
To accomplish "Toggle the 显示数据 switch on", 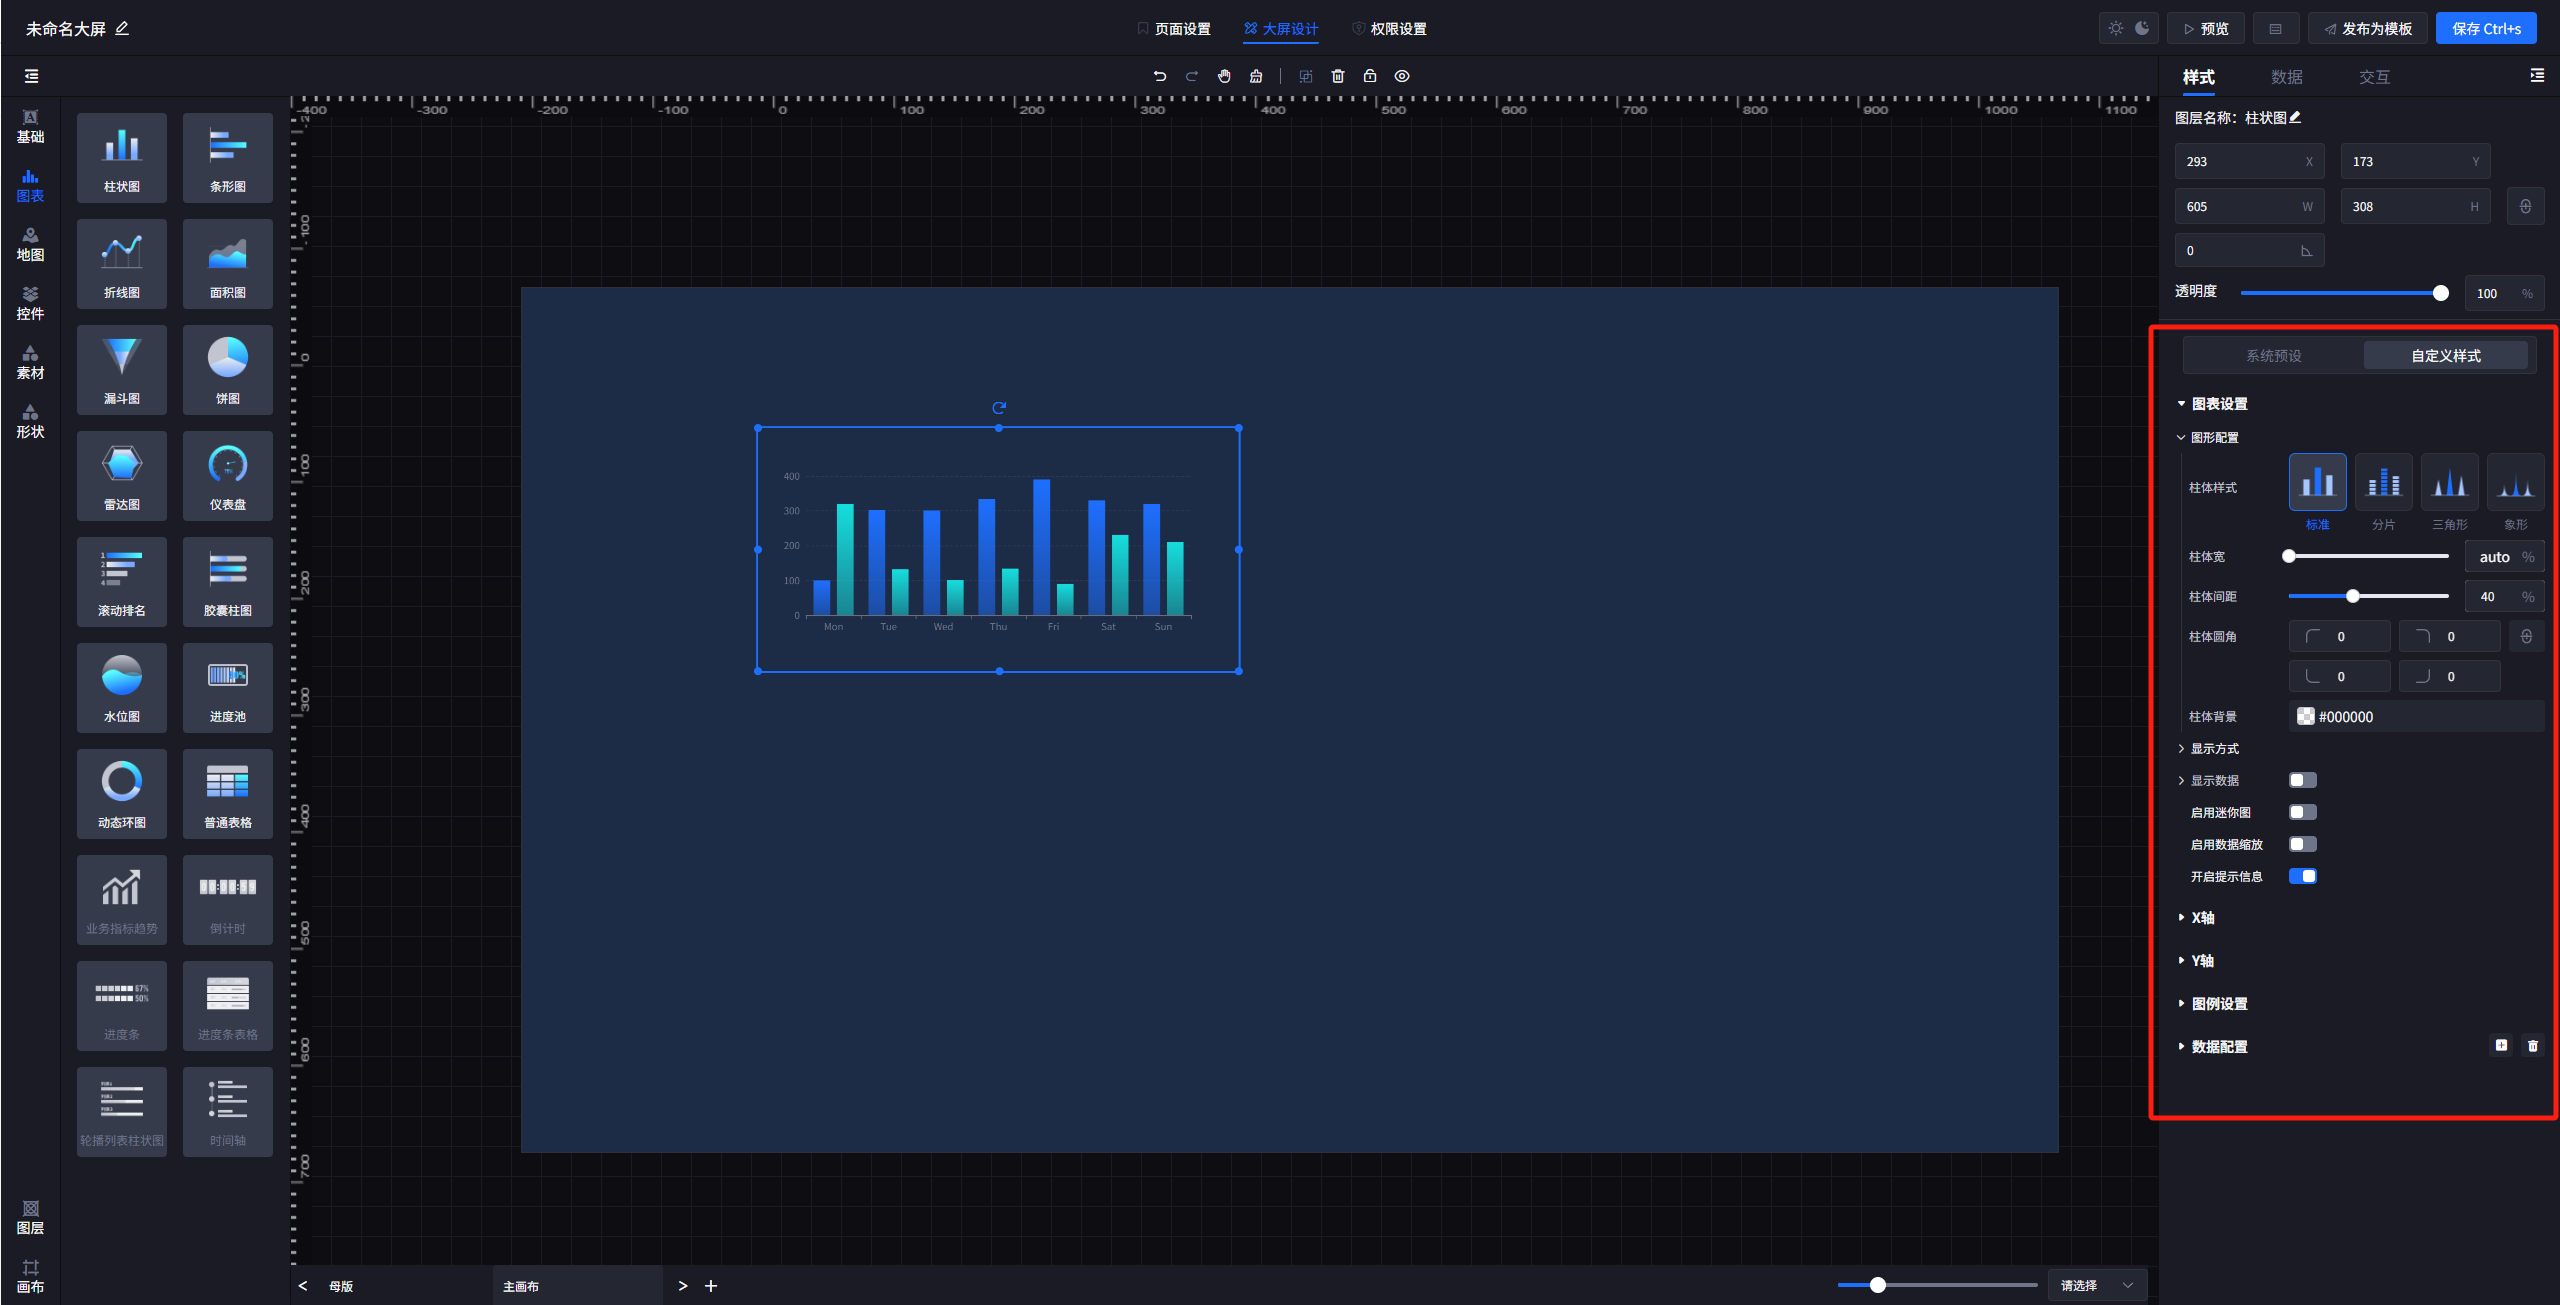I will pos(2302,780).
